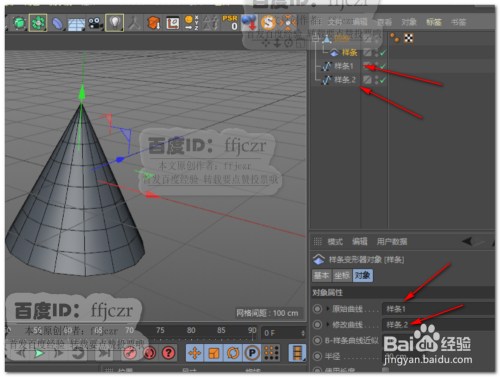500x377 pixels.
Task: Click the PSR 0 reset icon
Action: click(x=230, y=22)
